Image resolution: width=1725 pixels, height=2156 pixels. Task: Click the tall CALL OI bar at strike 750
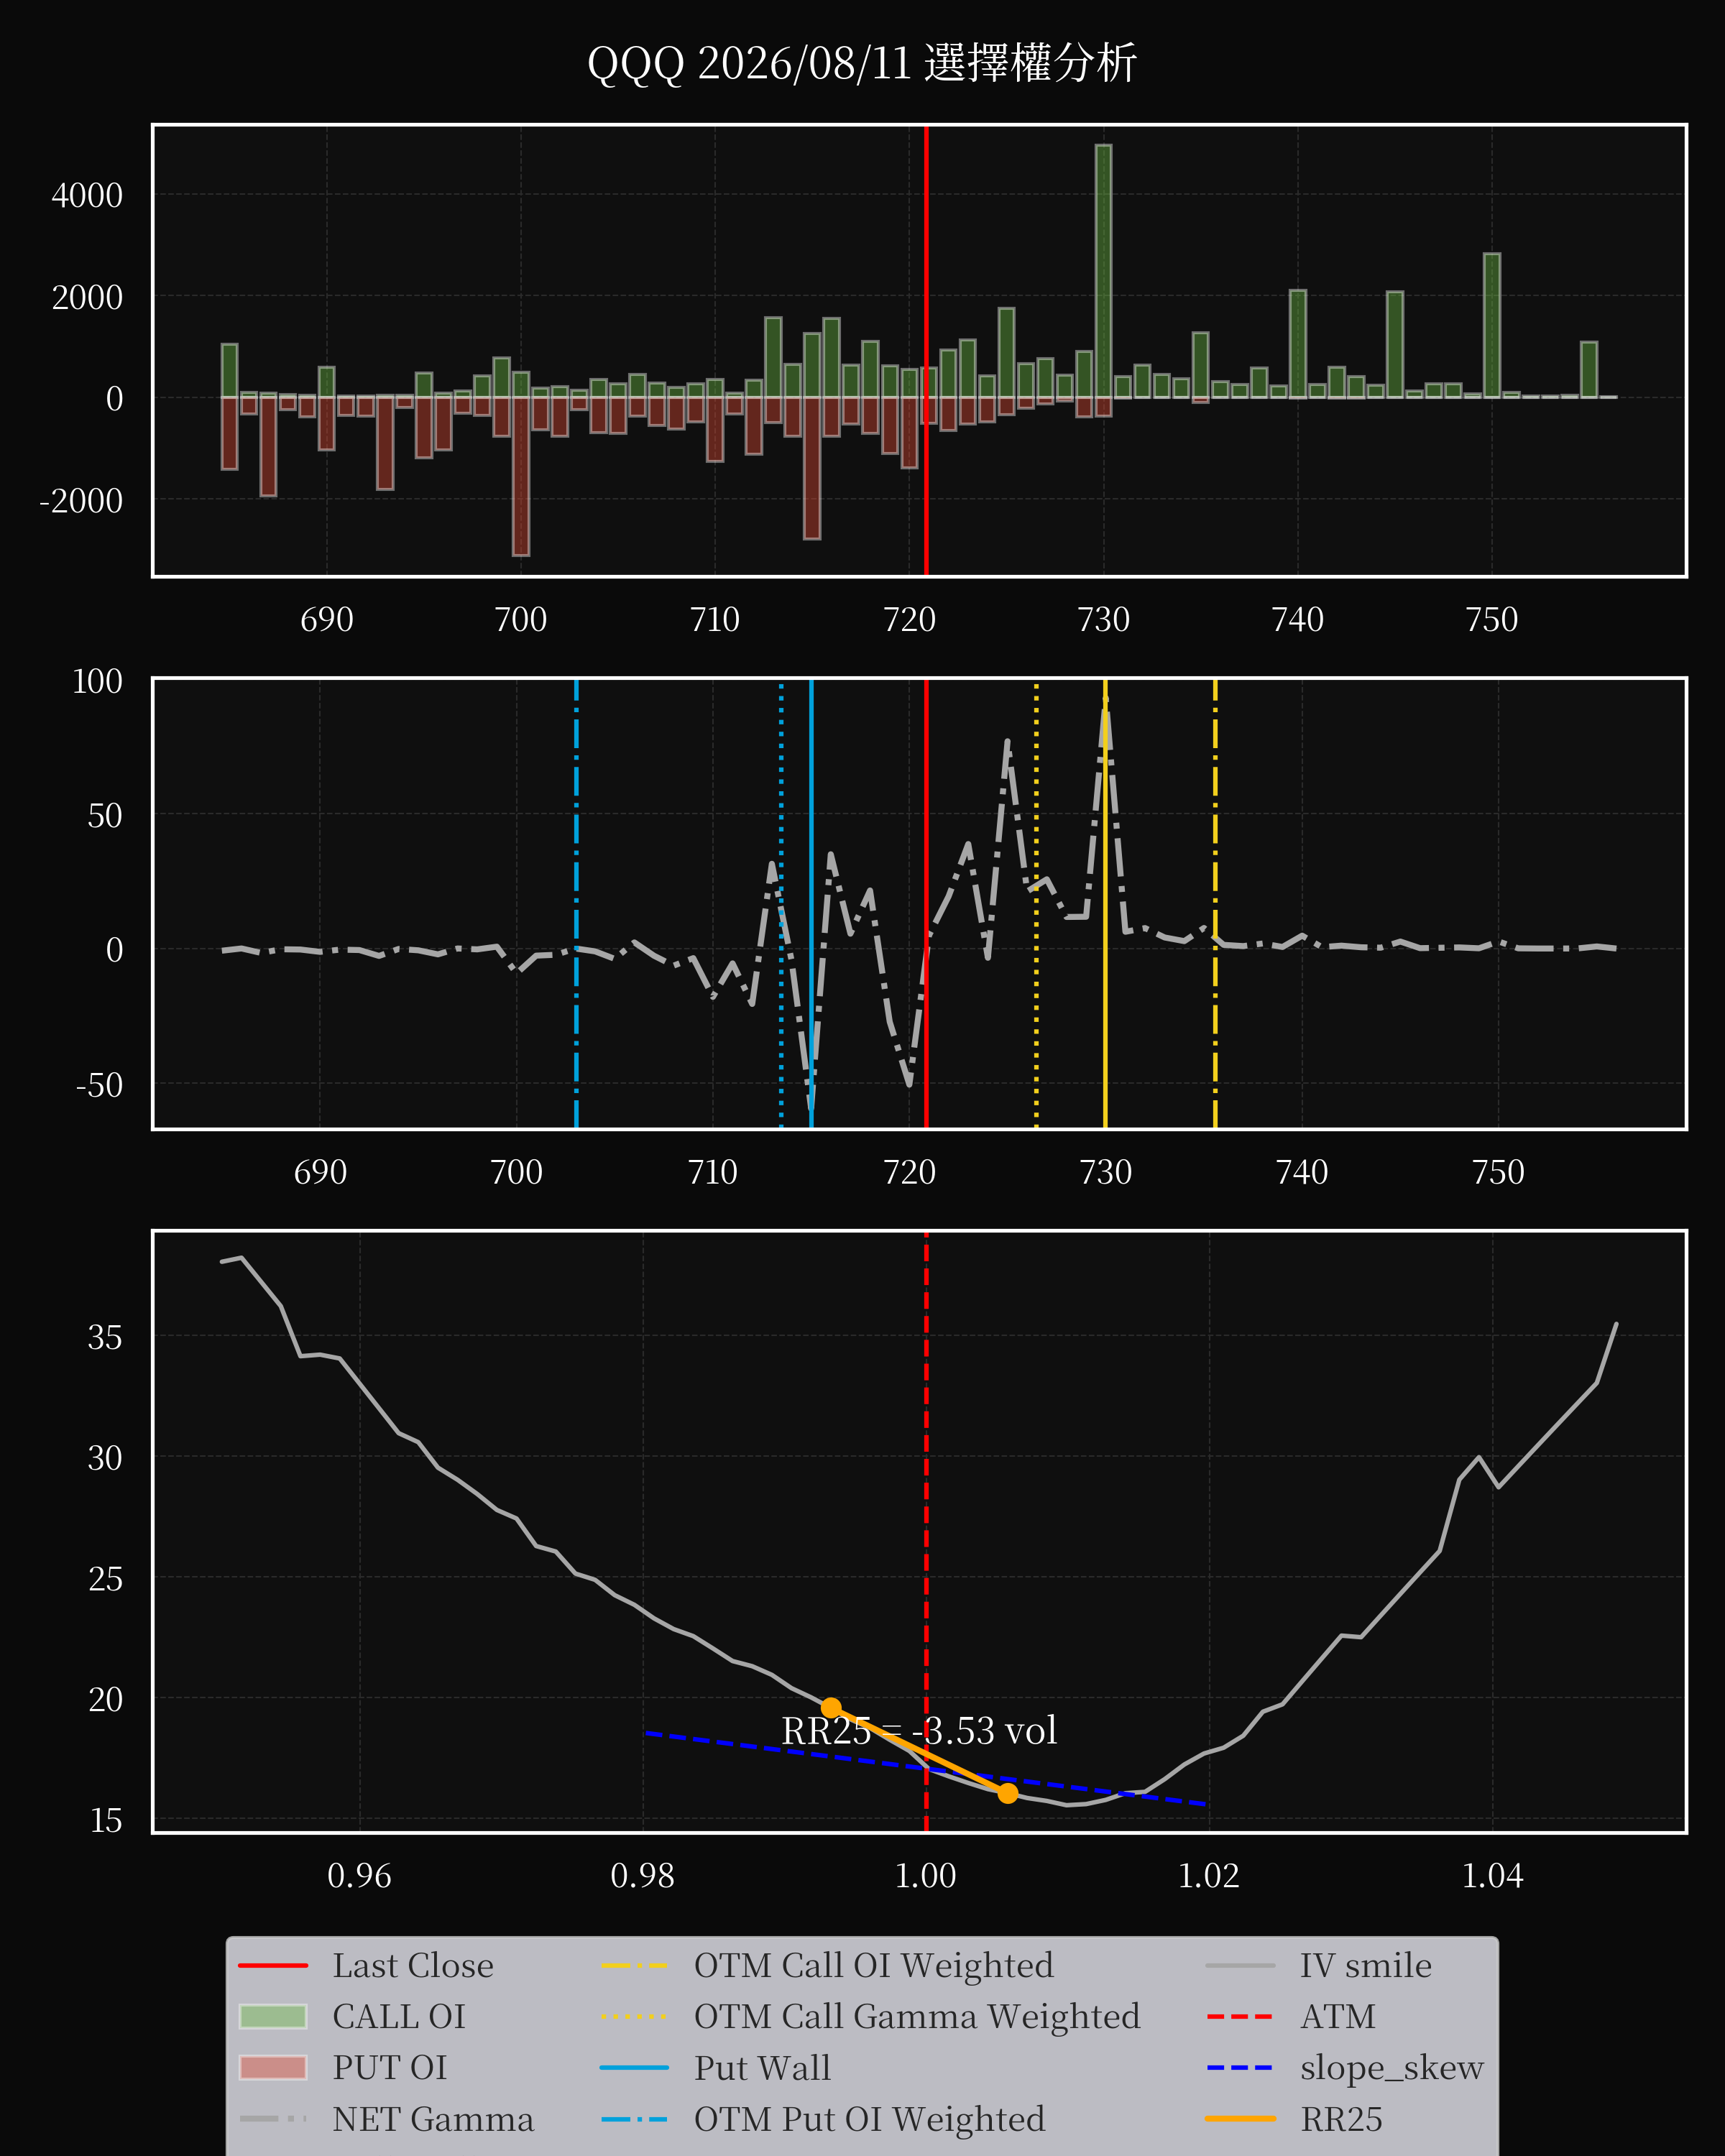pos(1491,325)
